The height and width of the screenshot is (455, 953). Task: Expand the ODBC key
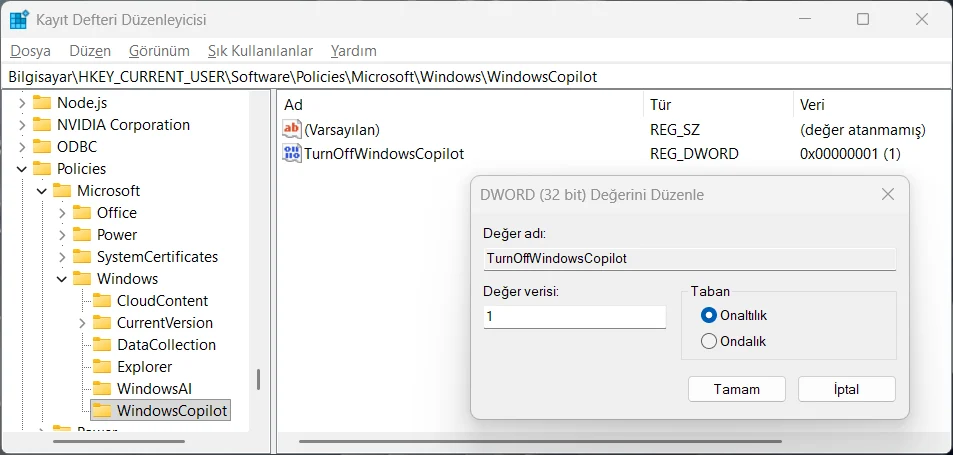22,147
